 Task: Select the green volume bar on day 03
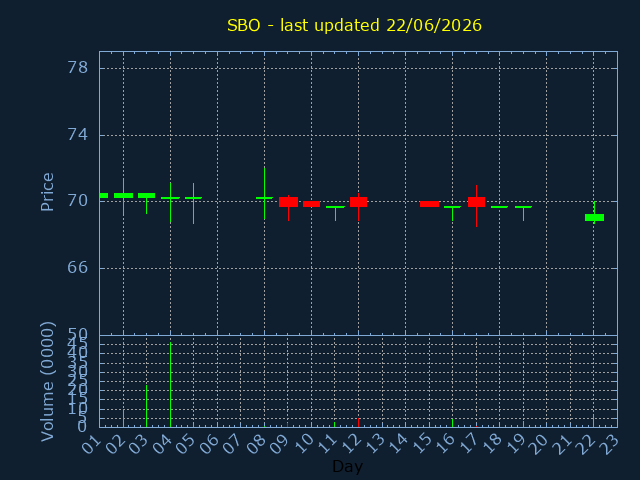[147, 406]
